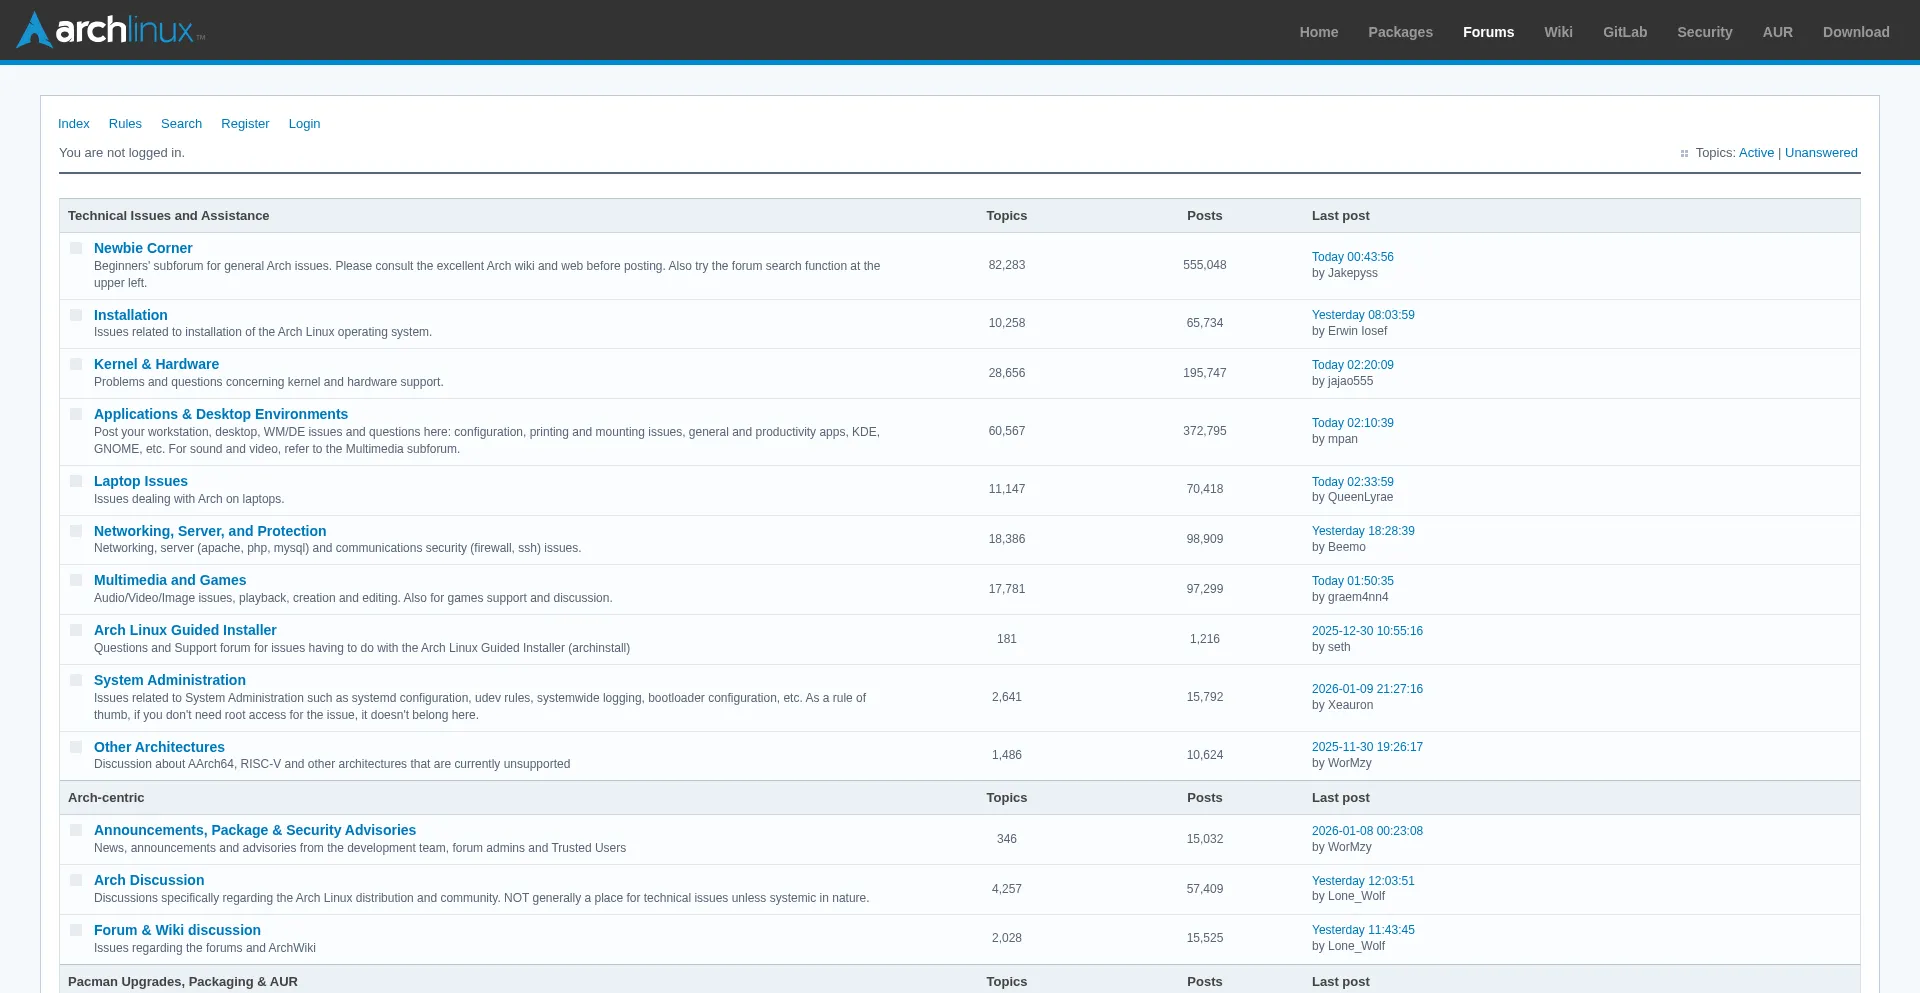Open the Networking, Server, and Protection forum
The width and height of the screenshot is (1920, 993).
(210, 531)
